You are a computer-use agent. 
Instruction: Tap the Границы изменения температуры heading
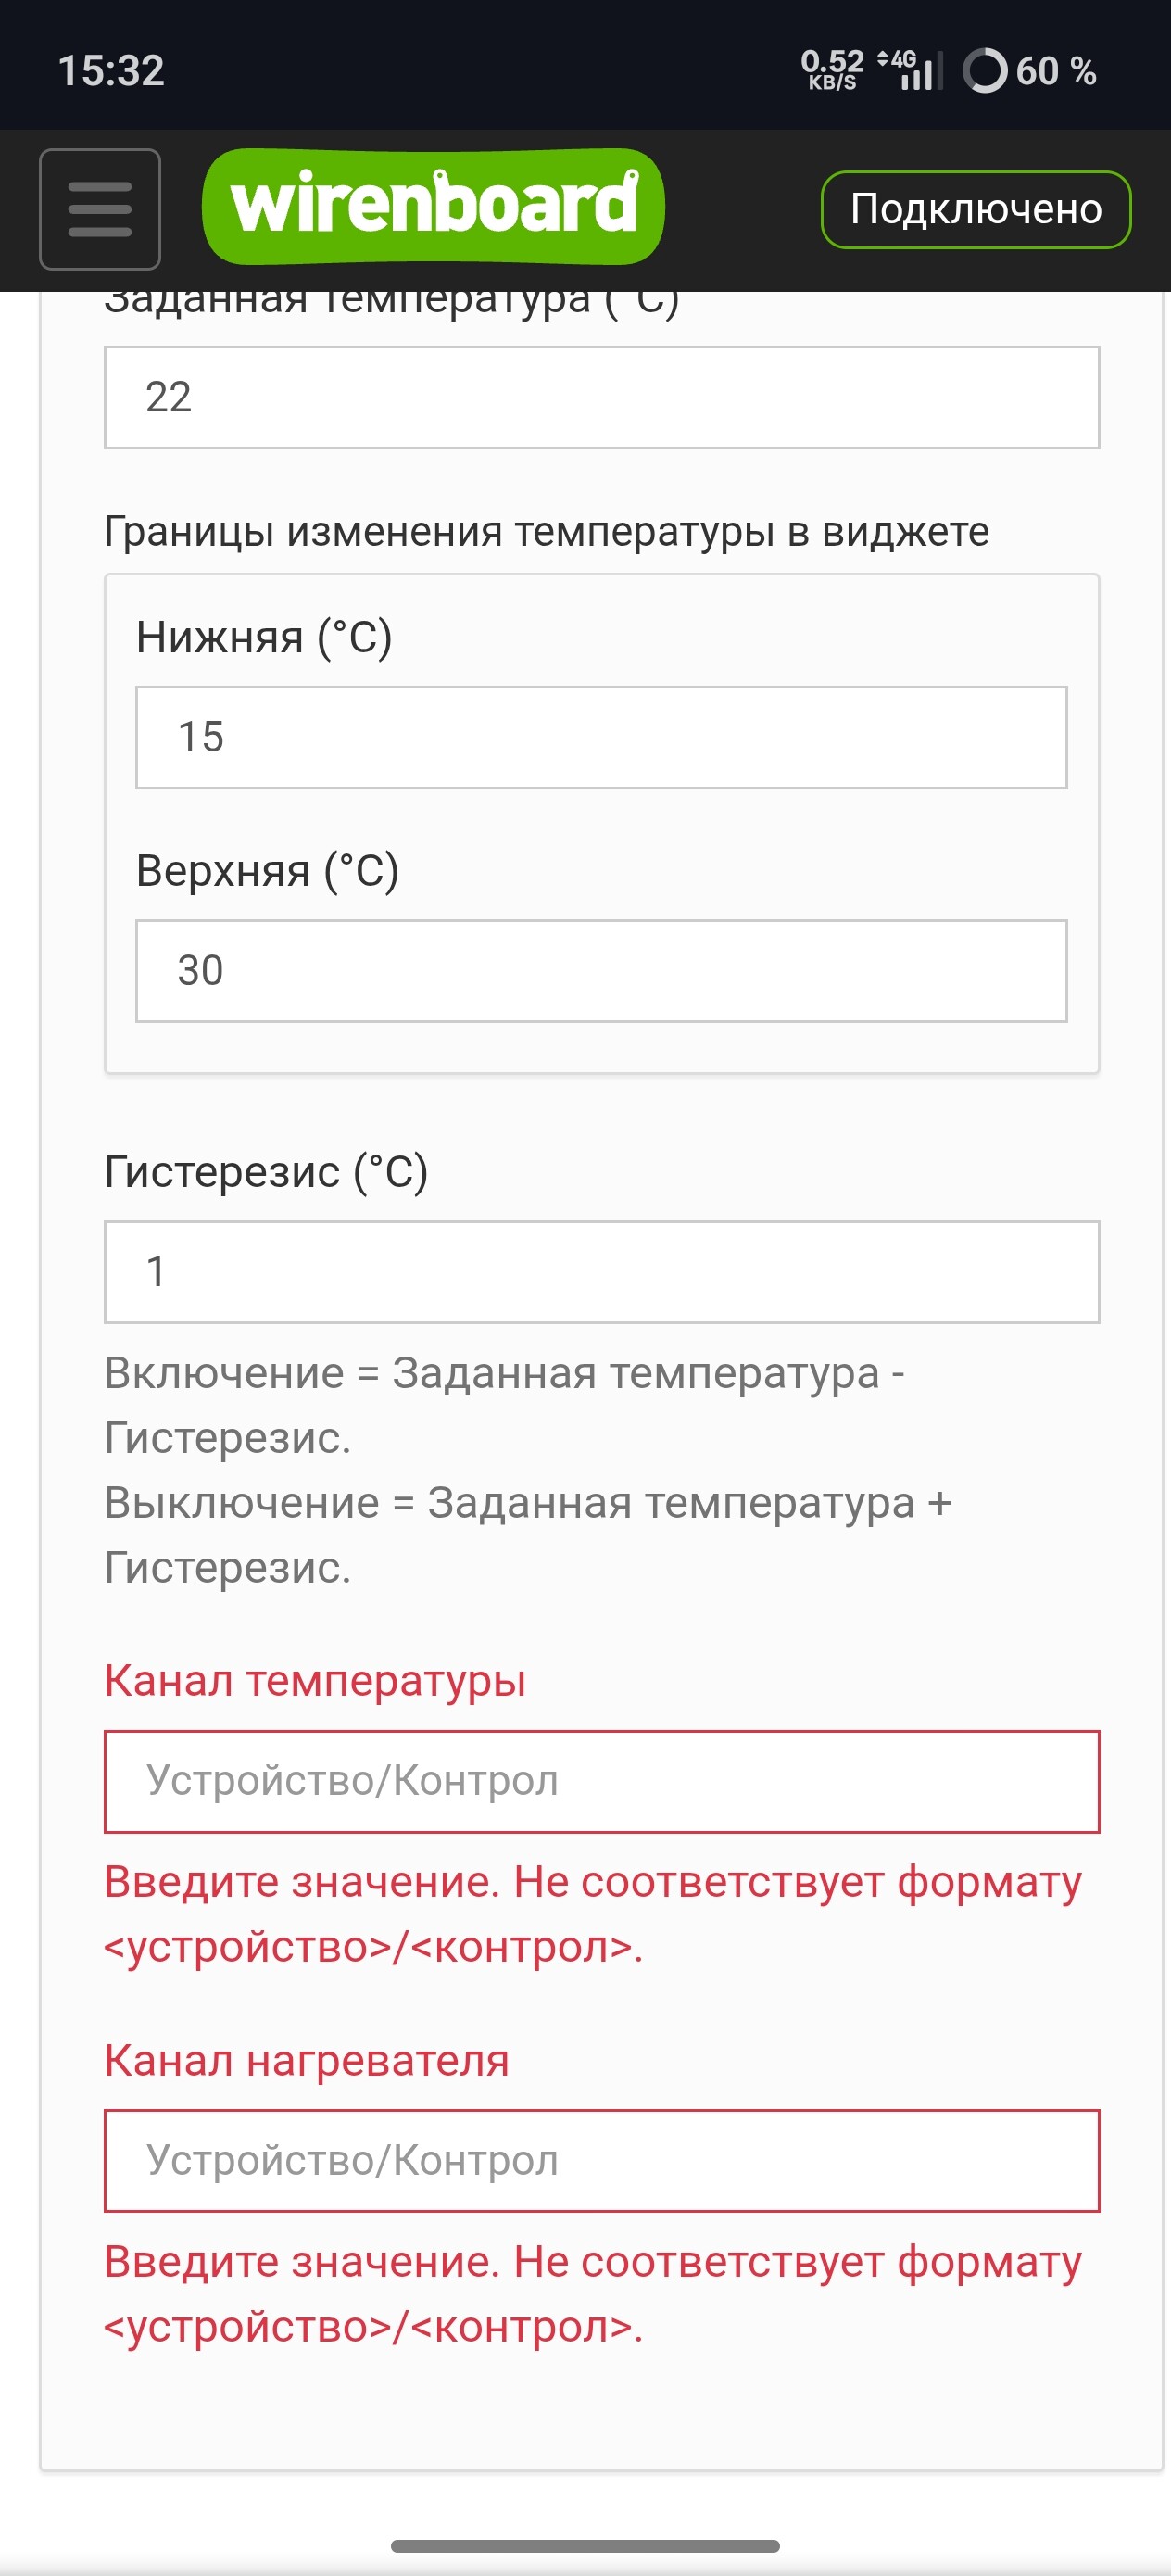[547, 531]
